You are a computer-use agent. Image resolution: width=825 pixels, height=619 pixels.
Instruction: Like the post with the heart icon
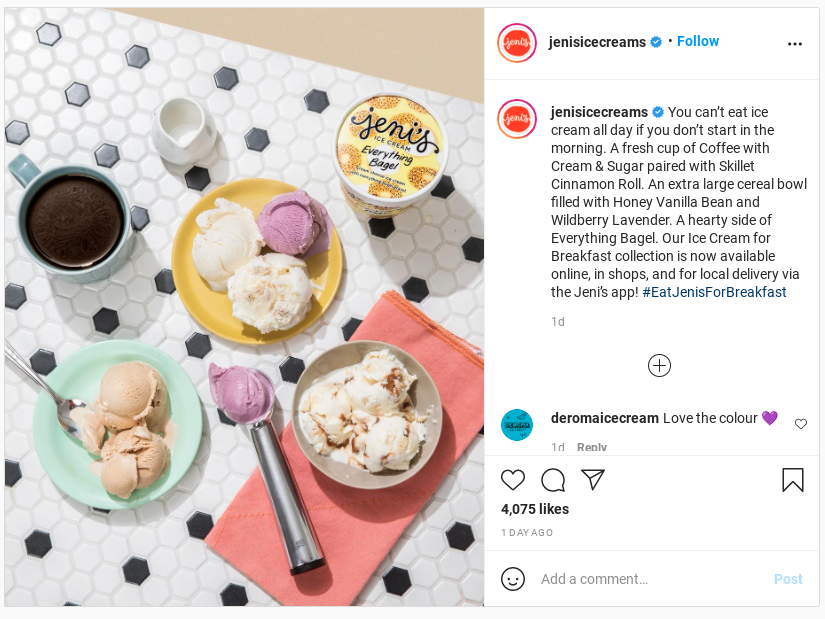click(x=512, y=480)
